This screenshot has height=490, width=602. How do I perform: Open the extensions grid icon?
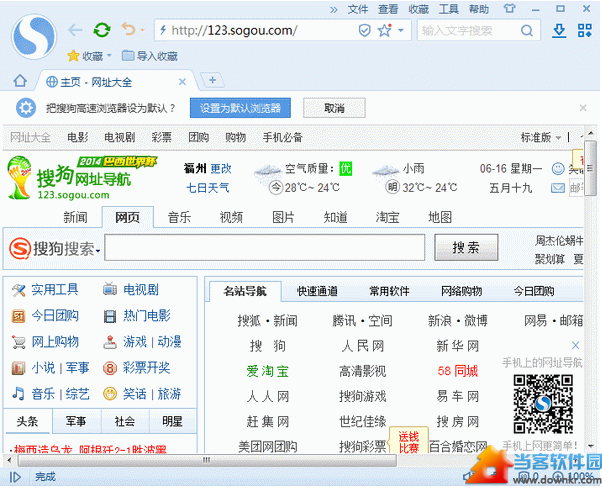[585, 30]
